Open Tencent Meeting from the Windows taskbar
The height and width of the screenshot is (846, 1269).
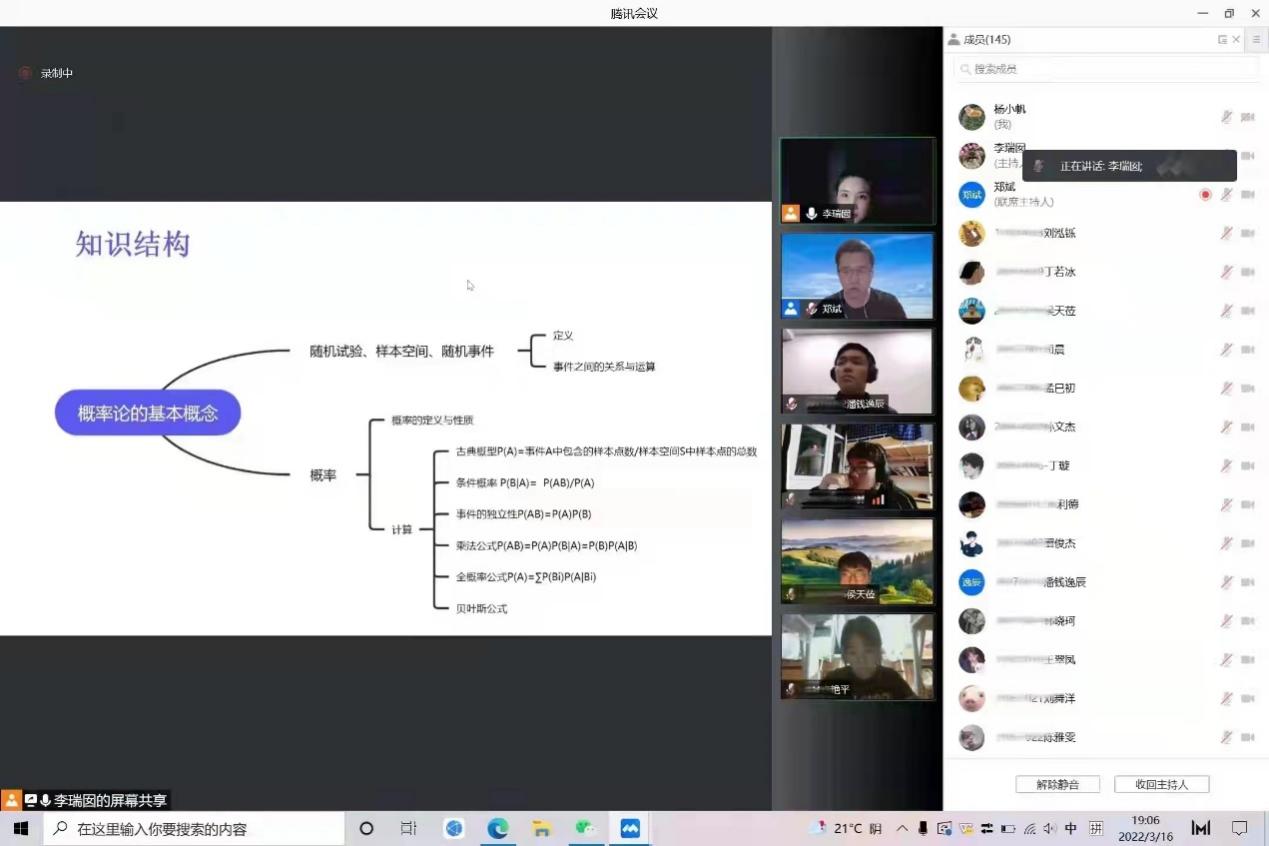click(x=630, y=828)
